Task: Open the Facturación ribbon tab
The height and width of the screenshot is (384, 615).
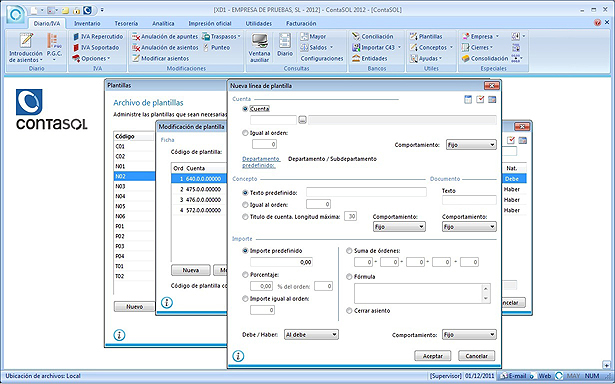Action: coord(301,24)
